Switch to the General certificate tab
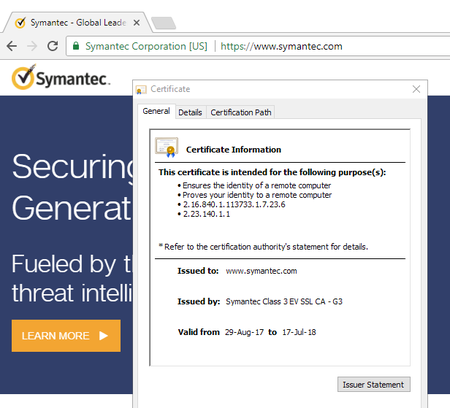 click(156, 111)
